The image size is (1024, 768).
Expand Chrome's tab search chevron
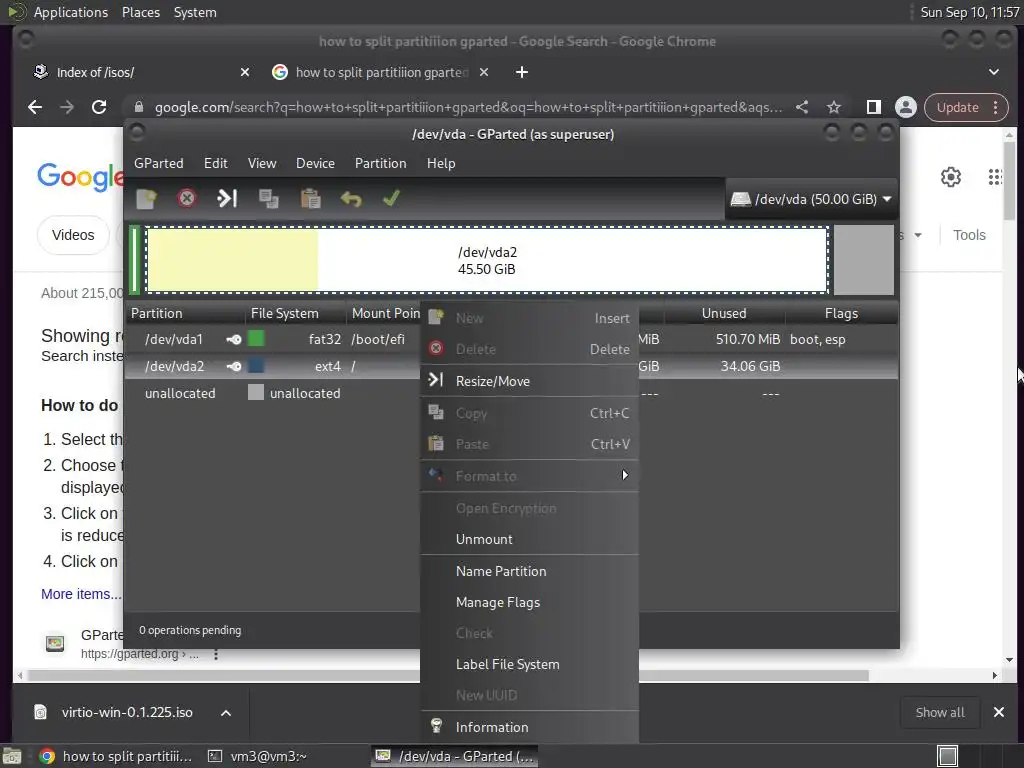click(x=993, y=72)
